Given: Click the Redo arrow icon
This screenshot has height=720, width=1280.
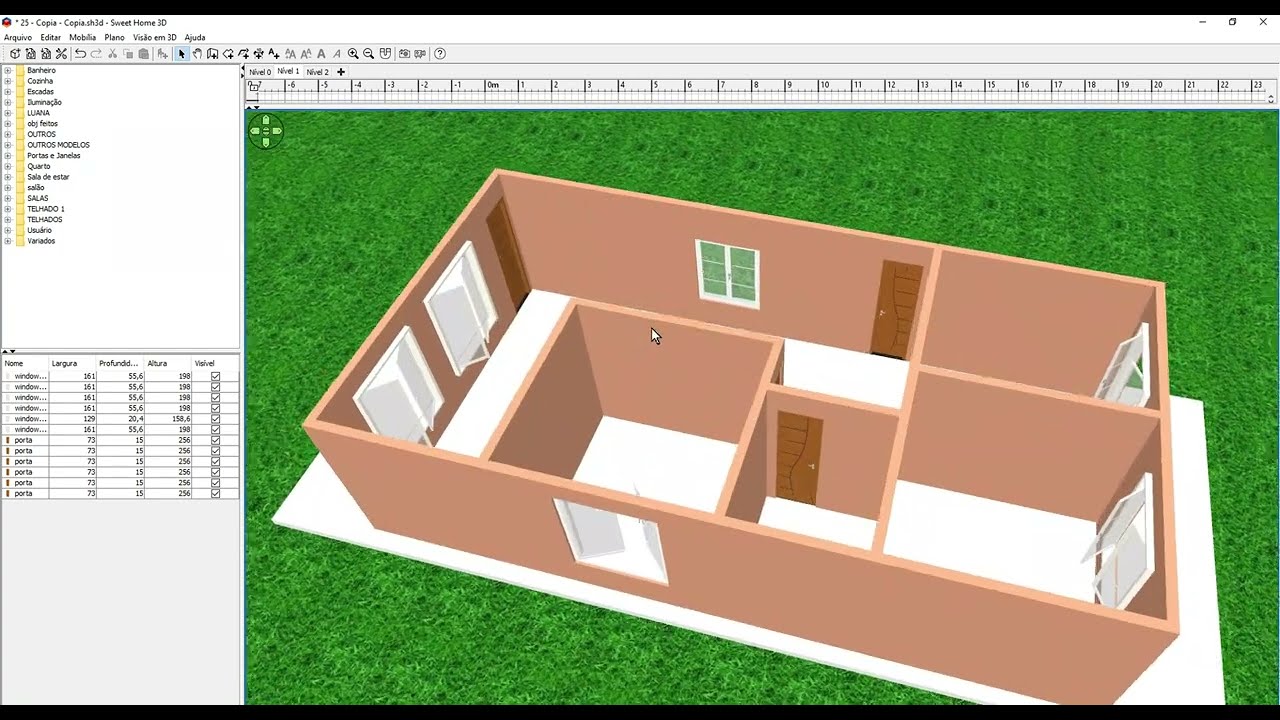Looking at the screenshot, I should (x=96, y=54).
